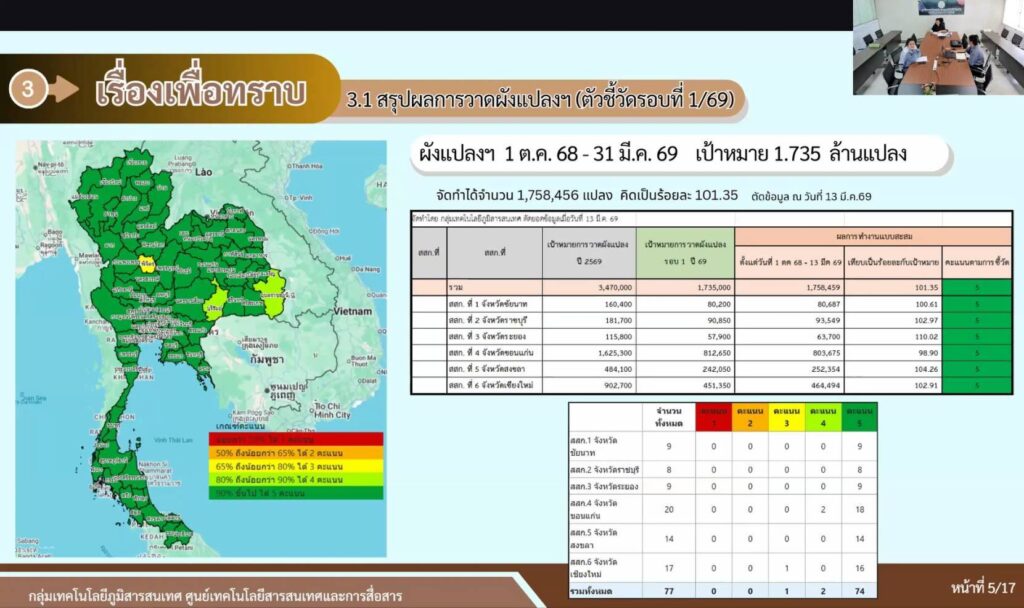Click the yellow score 3 column header

[x=786, y=416]
